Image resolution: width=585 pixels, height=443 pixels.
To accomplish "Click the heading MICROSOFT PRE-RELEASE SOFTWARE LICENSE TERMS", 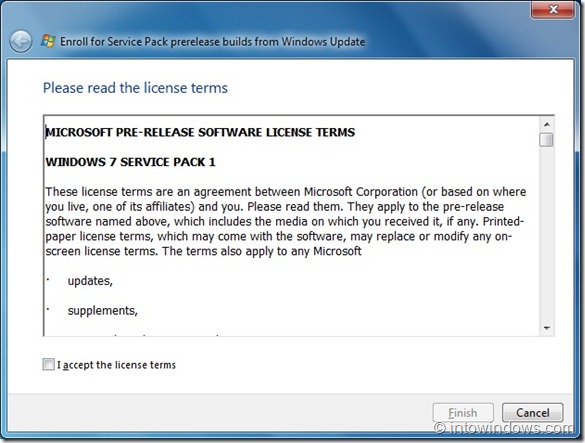I will coord(200,132).
